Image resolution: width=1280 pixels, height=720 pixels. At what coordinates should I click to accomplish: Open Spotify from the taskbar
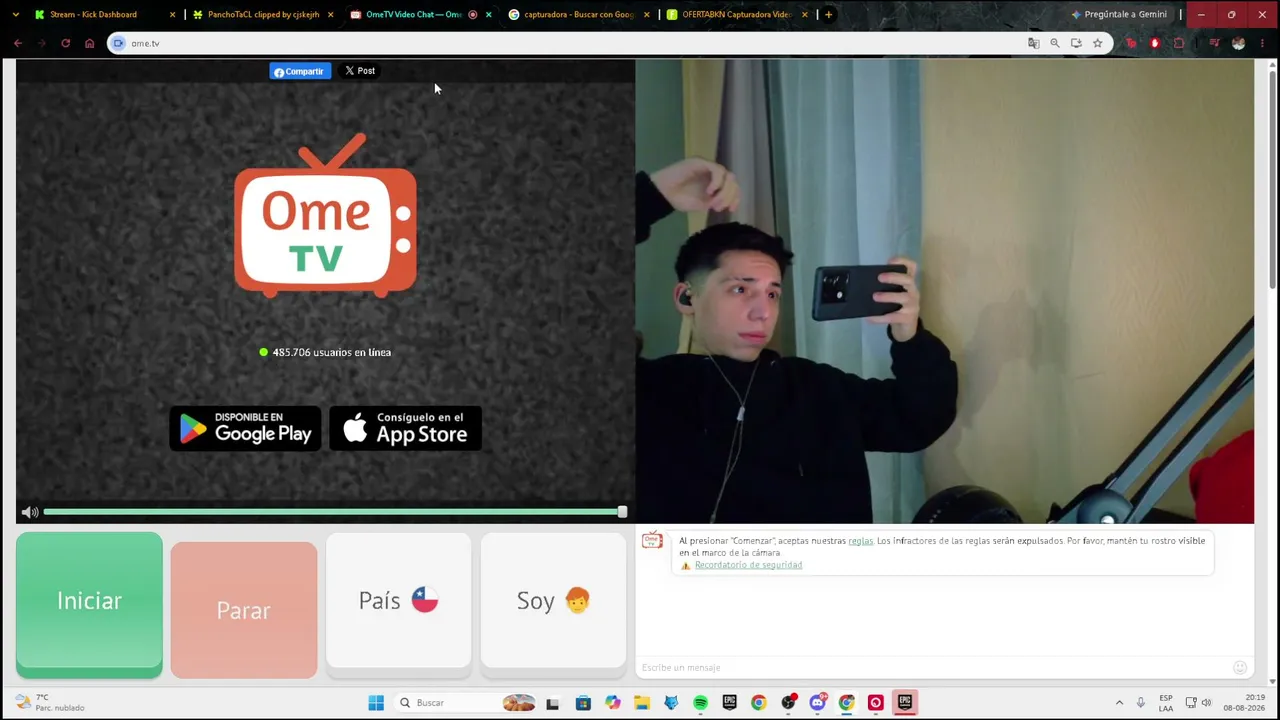pos(700,703)
